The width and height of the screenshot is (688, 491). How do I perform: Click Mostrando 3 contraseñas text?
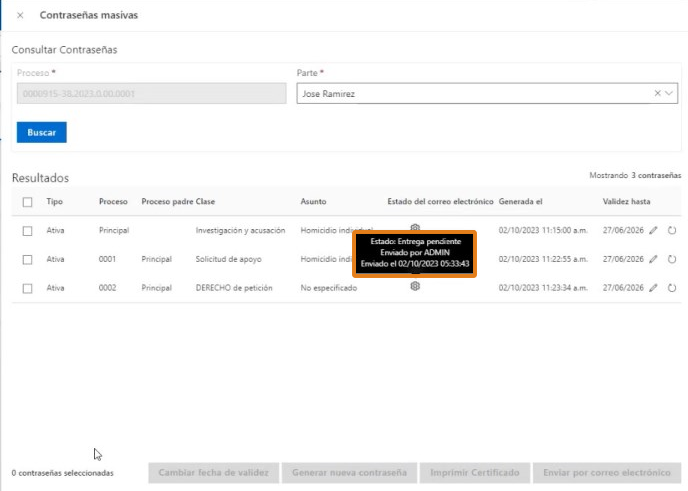click(635, 175)
